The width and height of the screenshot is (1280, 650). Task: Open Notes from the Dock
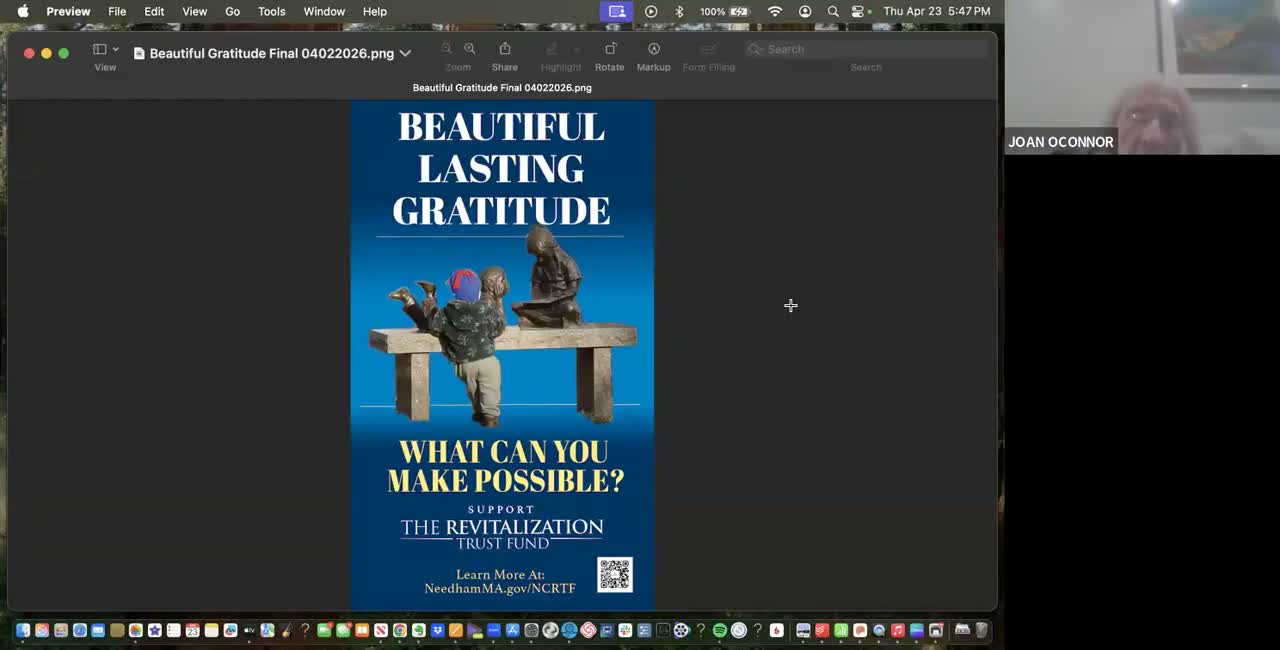(x=211, y=630)
